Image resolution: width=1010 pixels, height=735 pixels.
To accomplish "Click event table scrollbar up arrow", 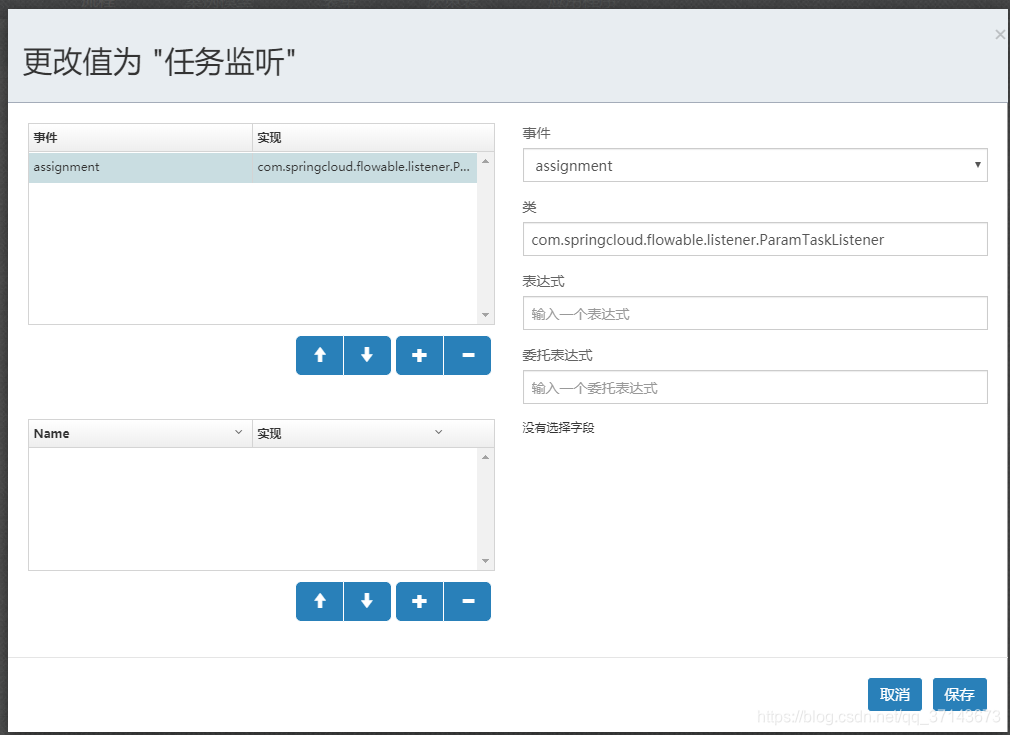I will [x=486, y=161].
